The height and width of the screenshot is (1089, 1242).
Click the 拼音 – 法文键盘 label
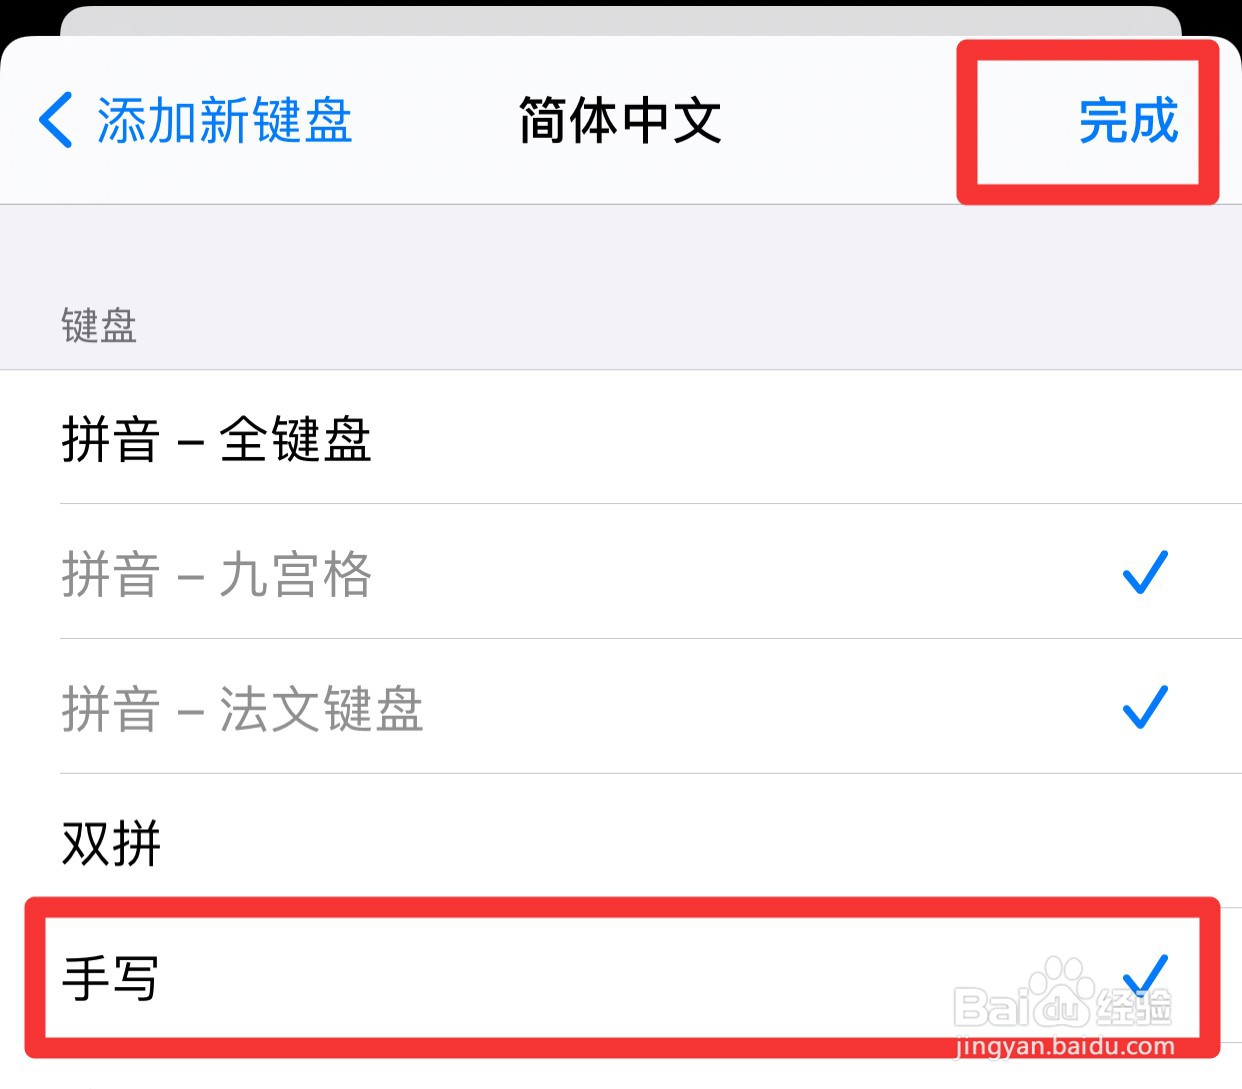click(x=243, y=709)
